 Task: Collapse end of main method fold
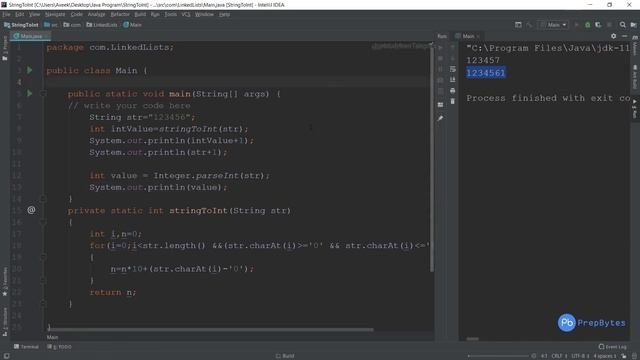tap(43, 199)
